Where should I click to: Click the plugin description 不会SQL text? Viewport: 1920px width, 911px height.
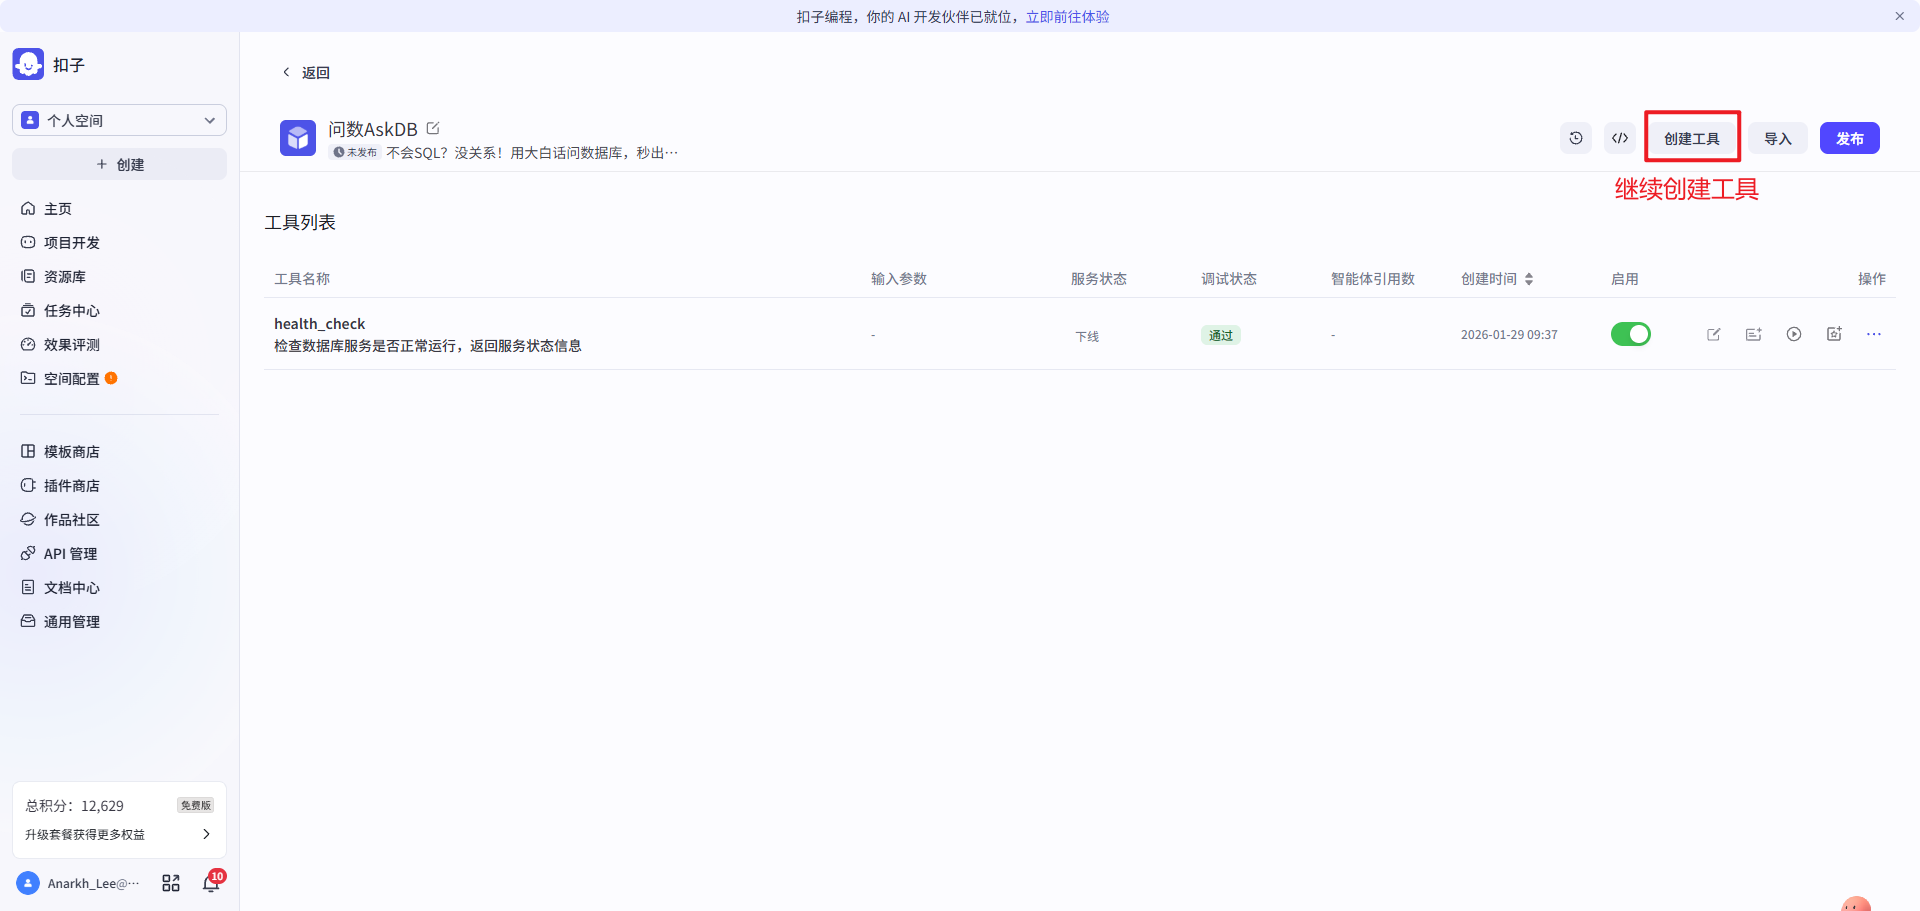[532, 153]
